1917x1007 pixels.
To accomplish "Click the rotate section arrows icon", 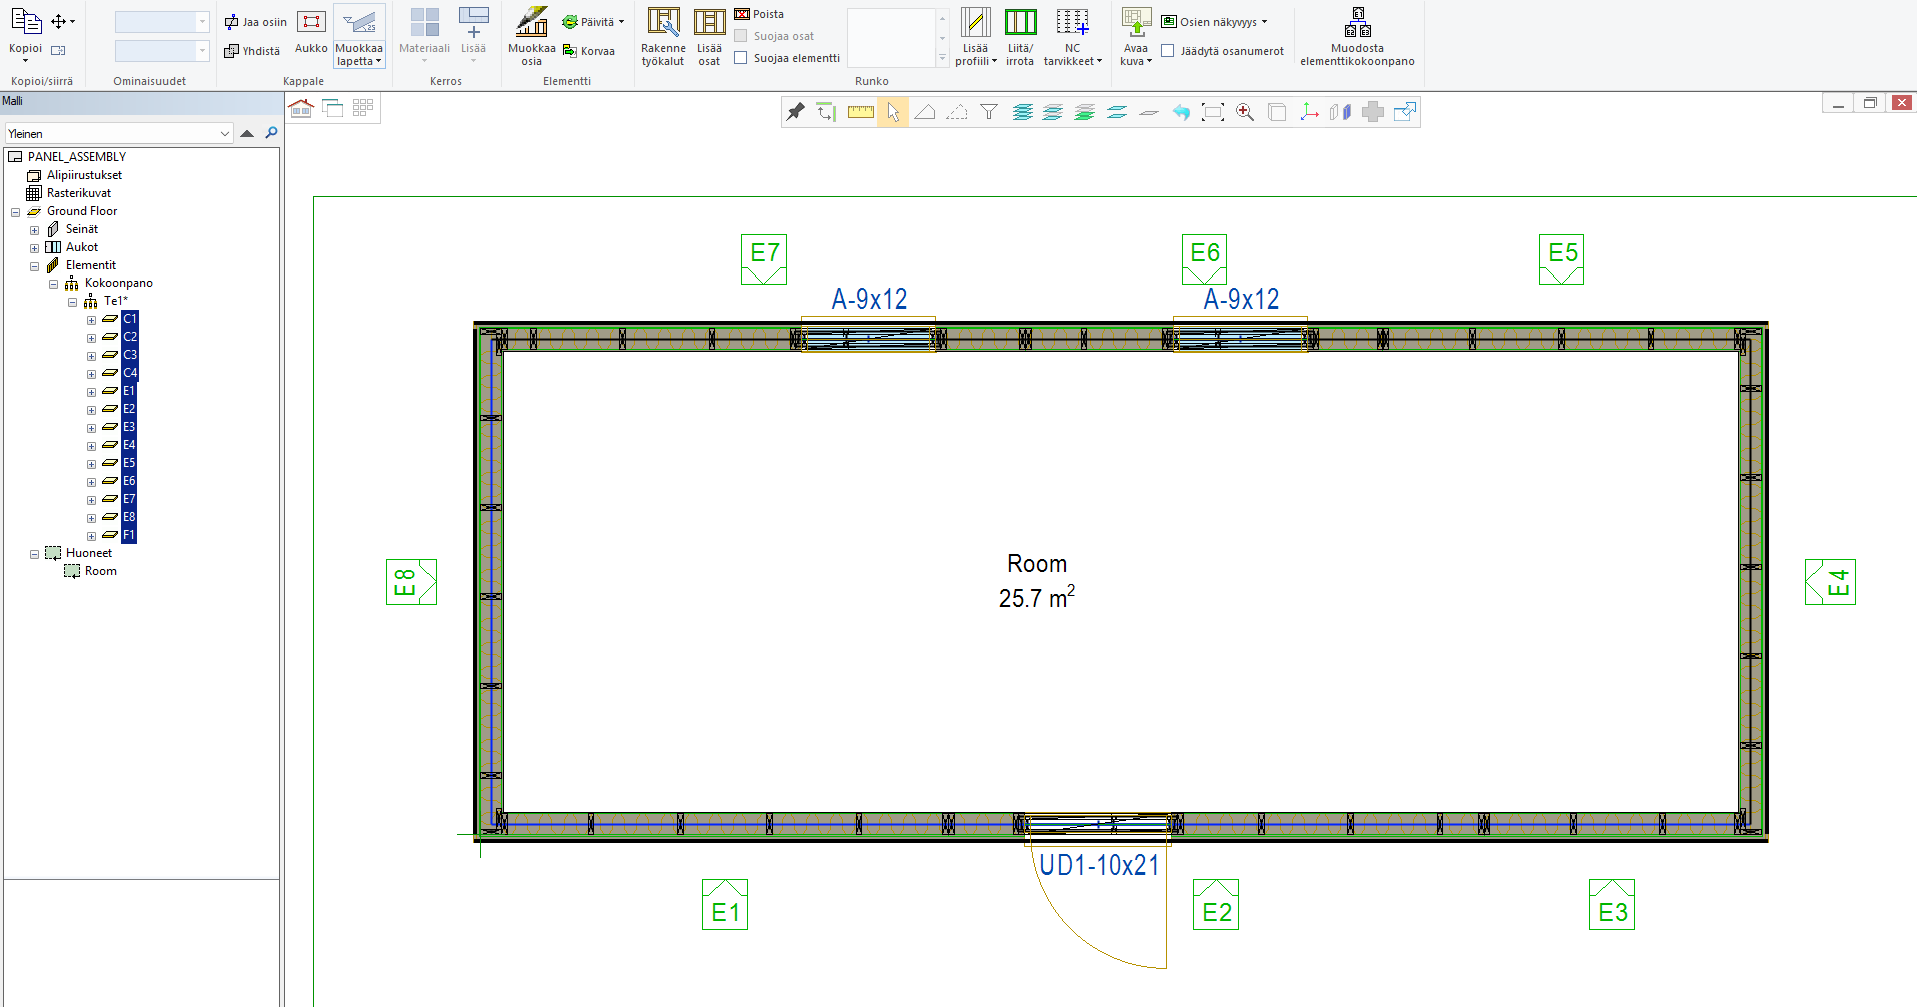I will pos(825,112).
